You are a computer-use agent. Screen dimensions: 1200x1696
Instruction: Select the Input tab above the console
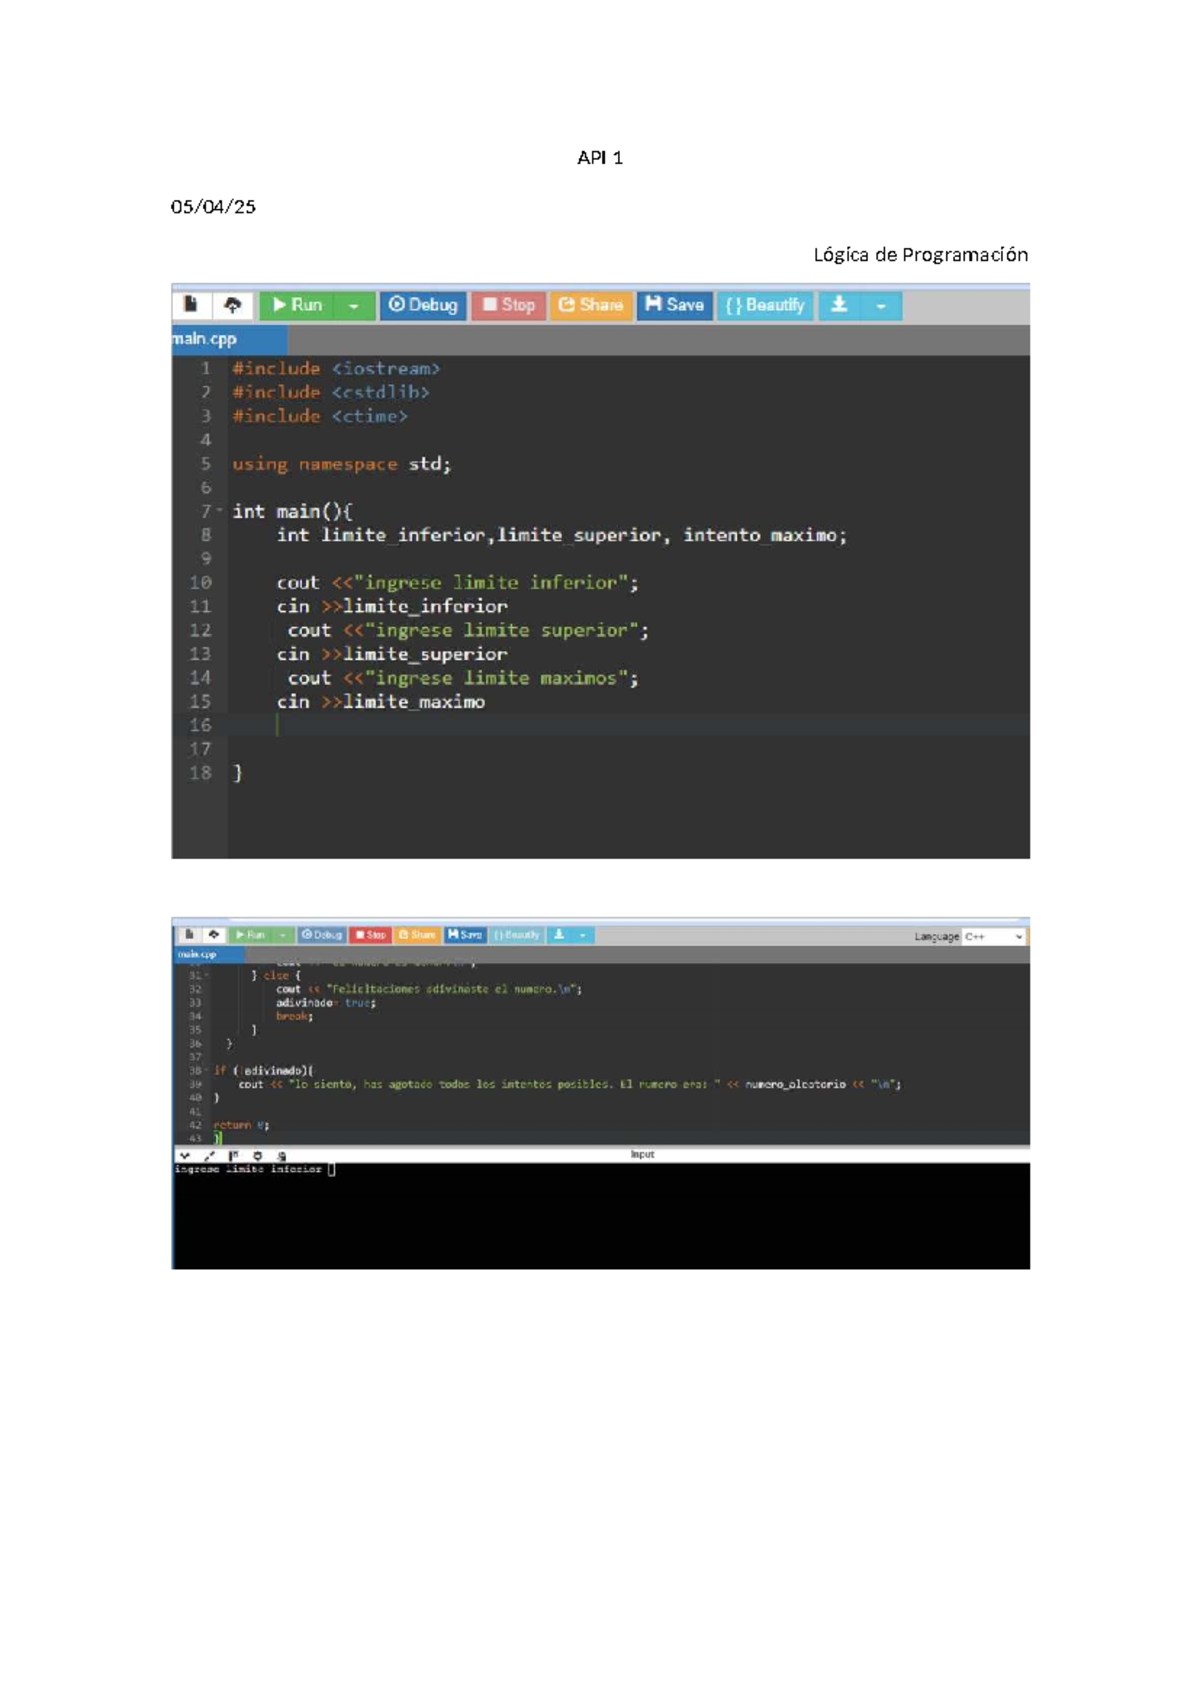tap(642, 1155)
